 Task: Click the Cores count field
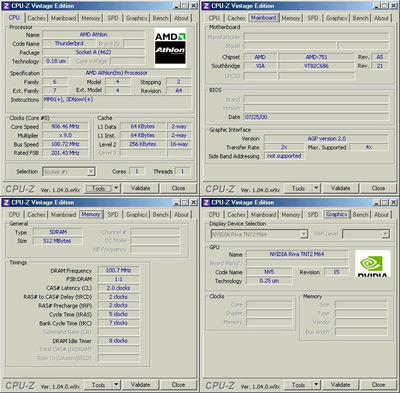point(137,171)
